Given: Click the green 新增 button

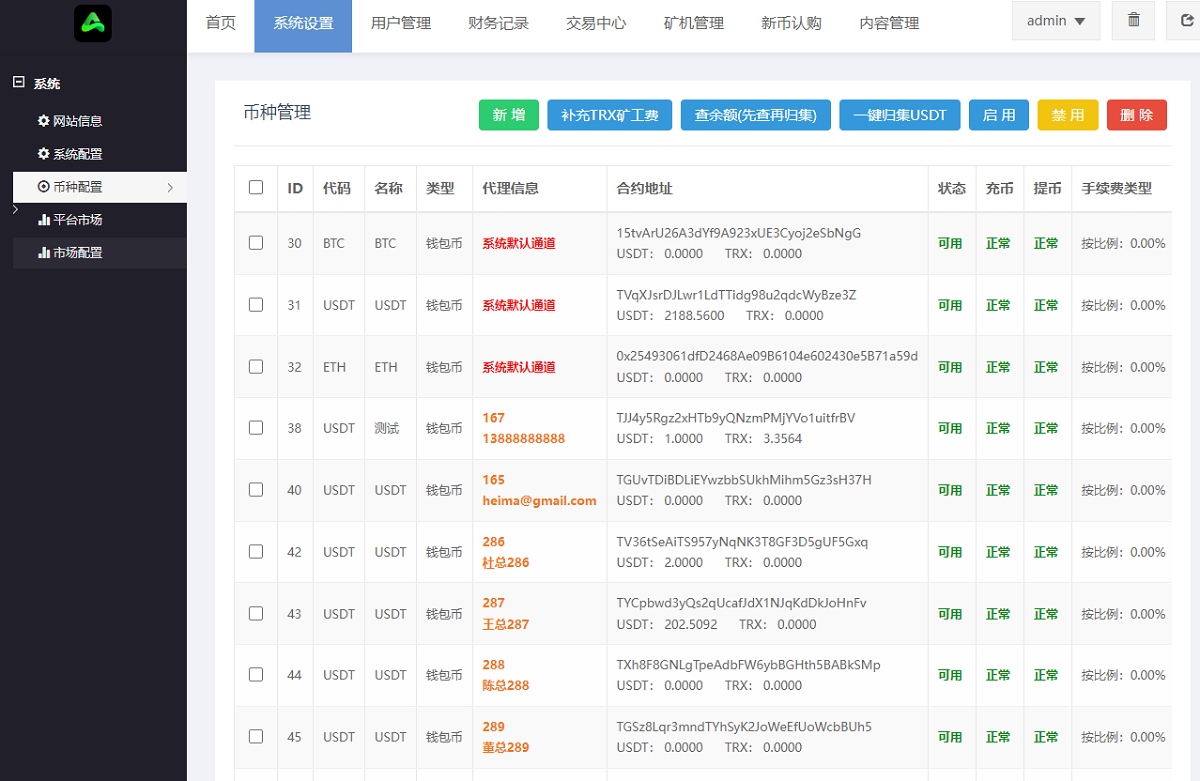Looking at the screenshot, I should 509,115.
